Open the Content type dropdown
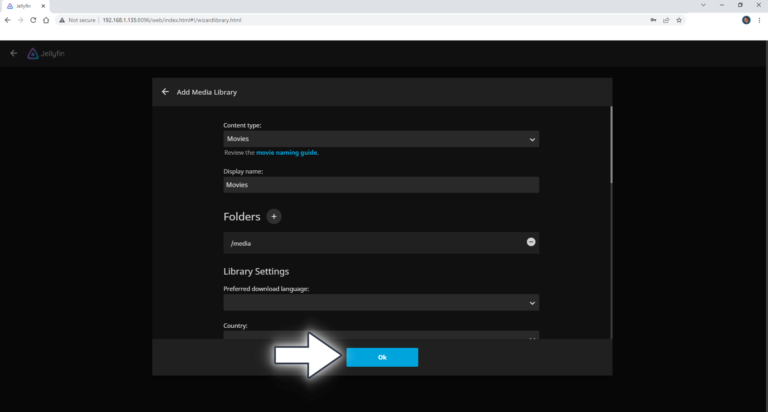 click(381, 139)
